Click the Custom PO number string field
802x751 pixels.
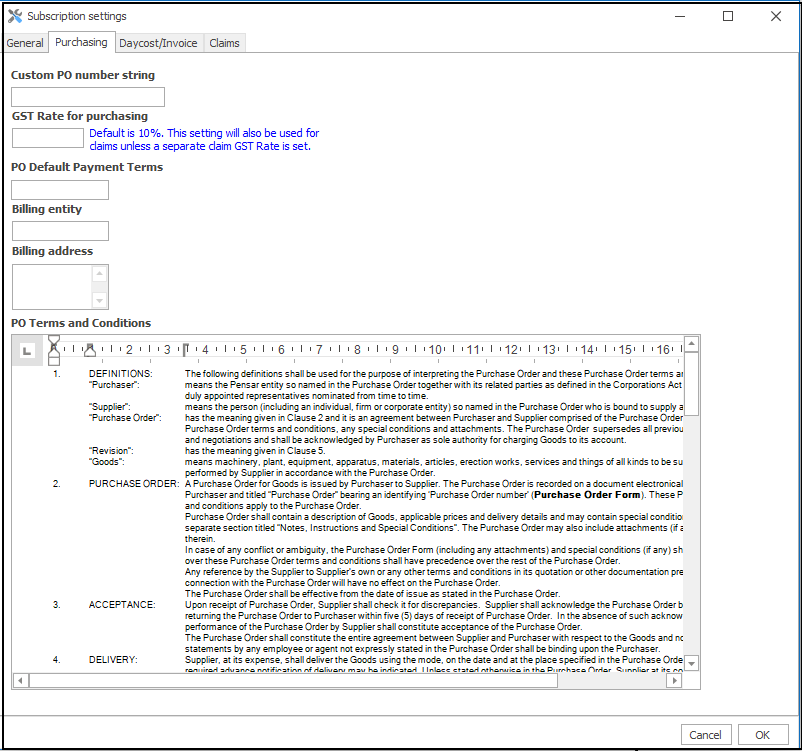88,97
